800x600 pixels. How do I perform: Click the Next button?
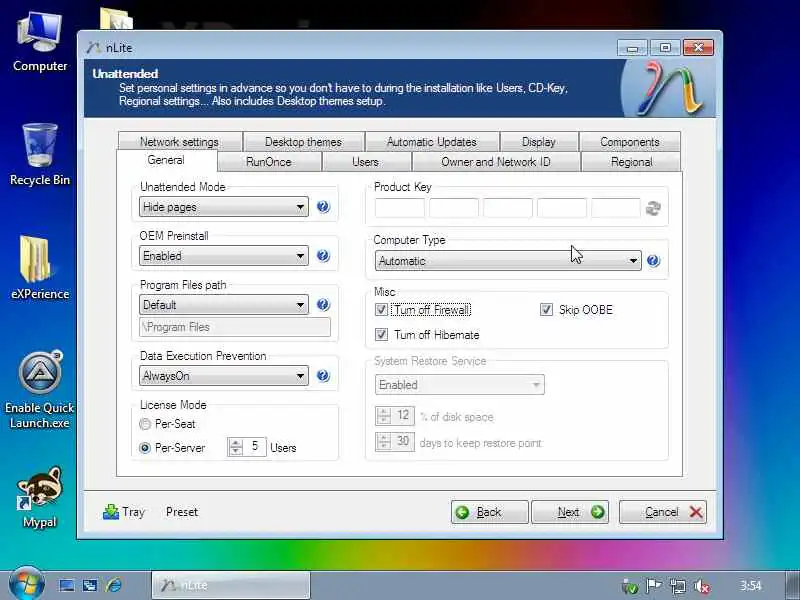570,512
